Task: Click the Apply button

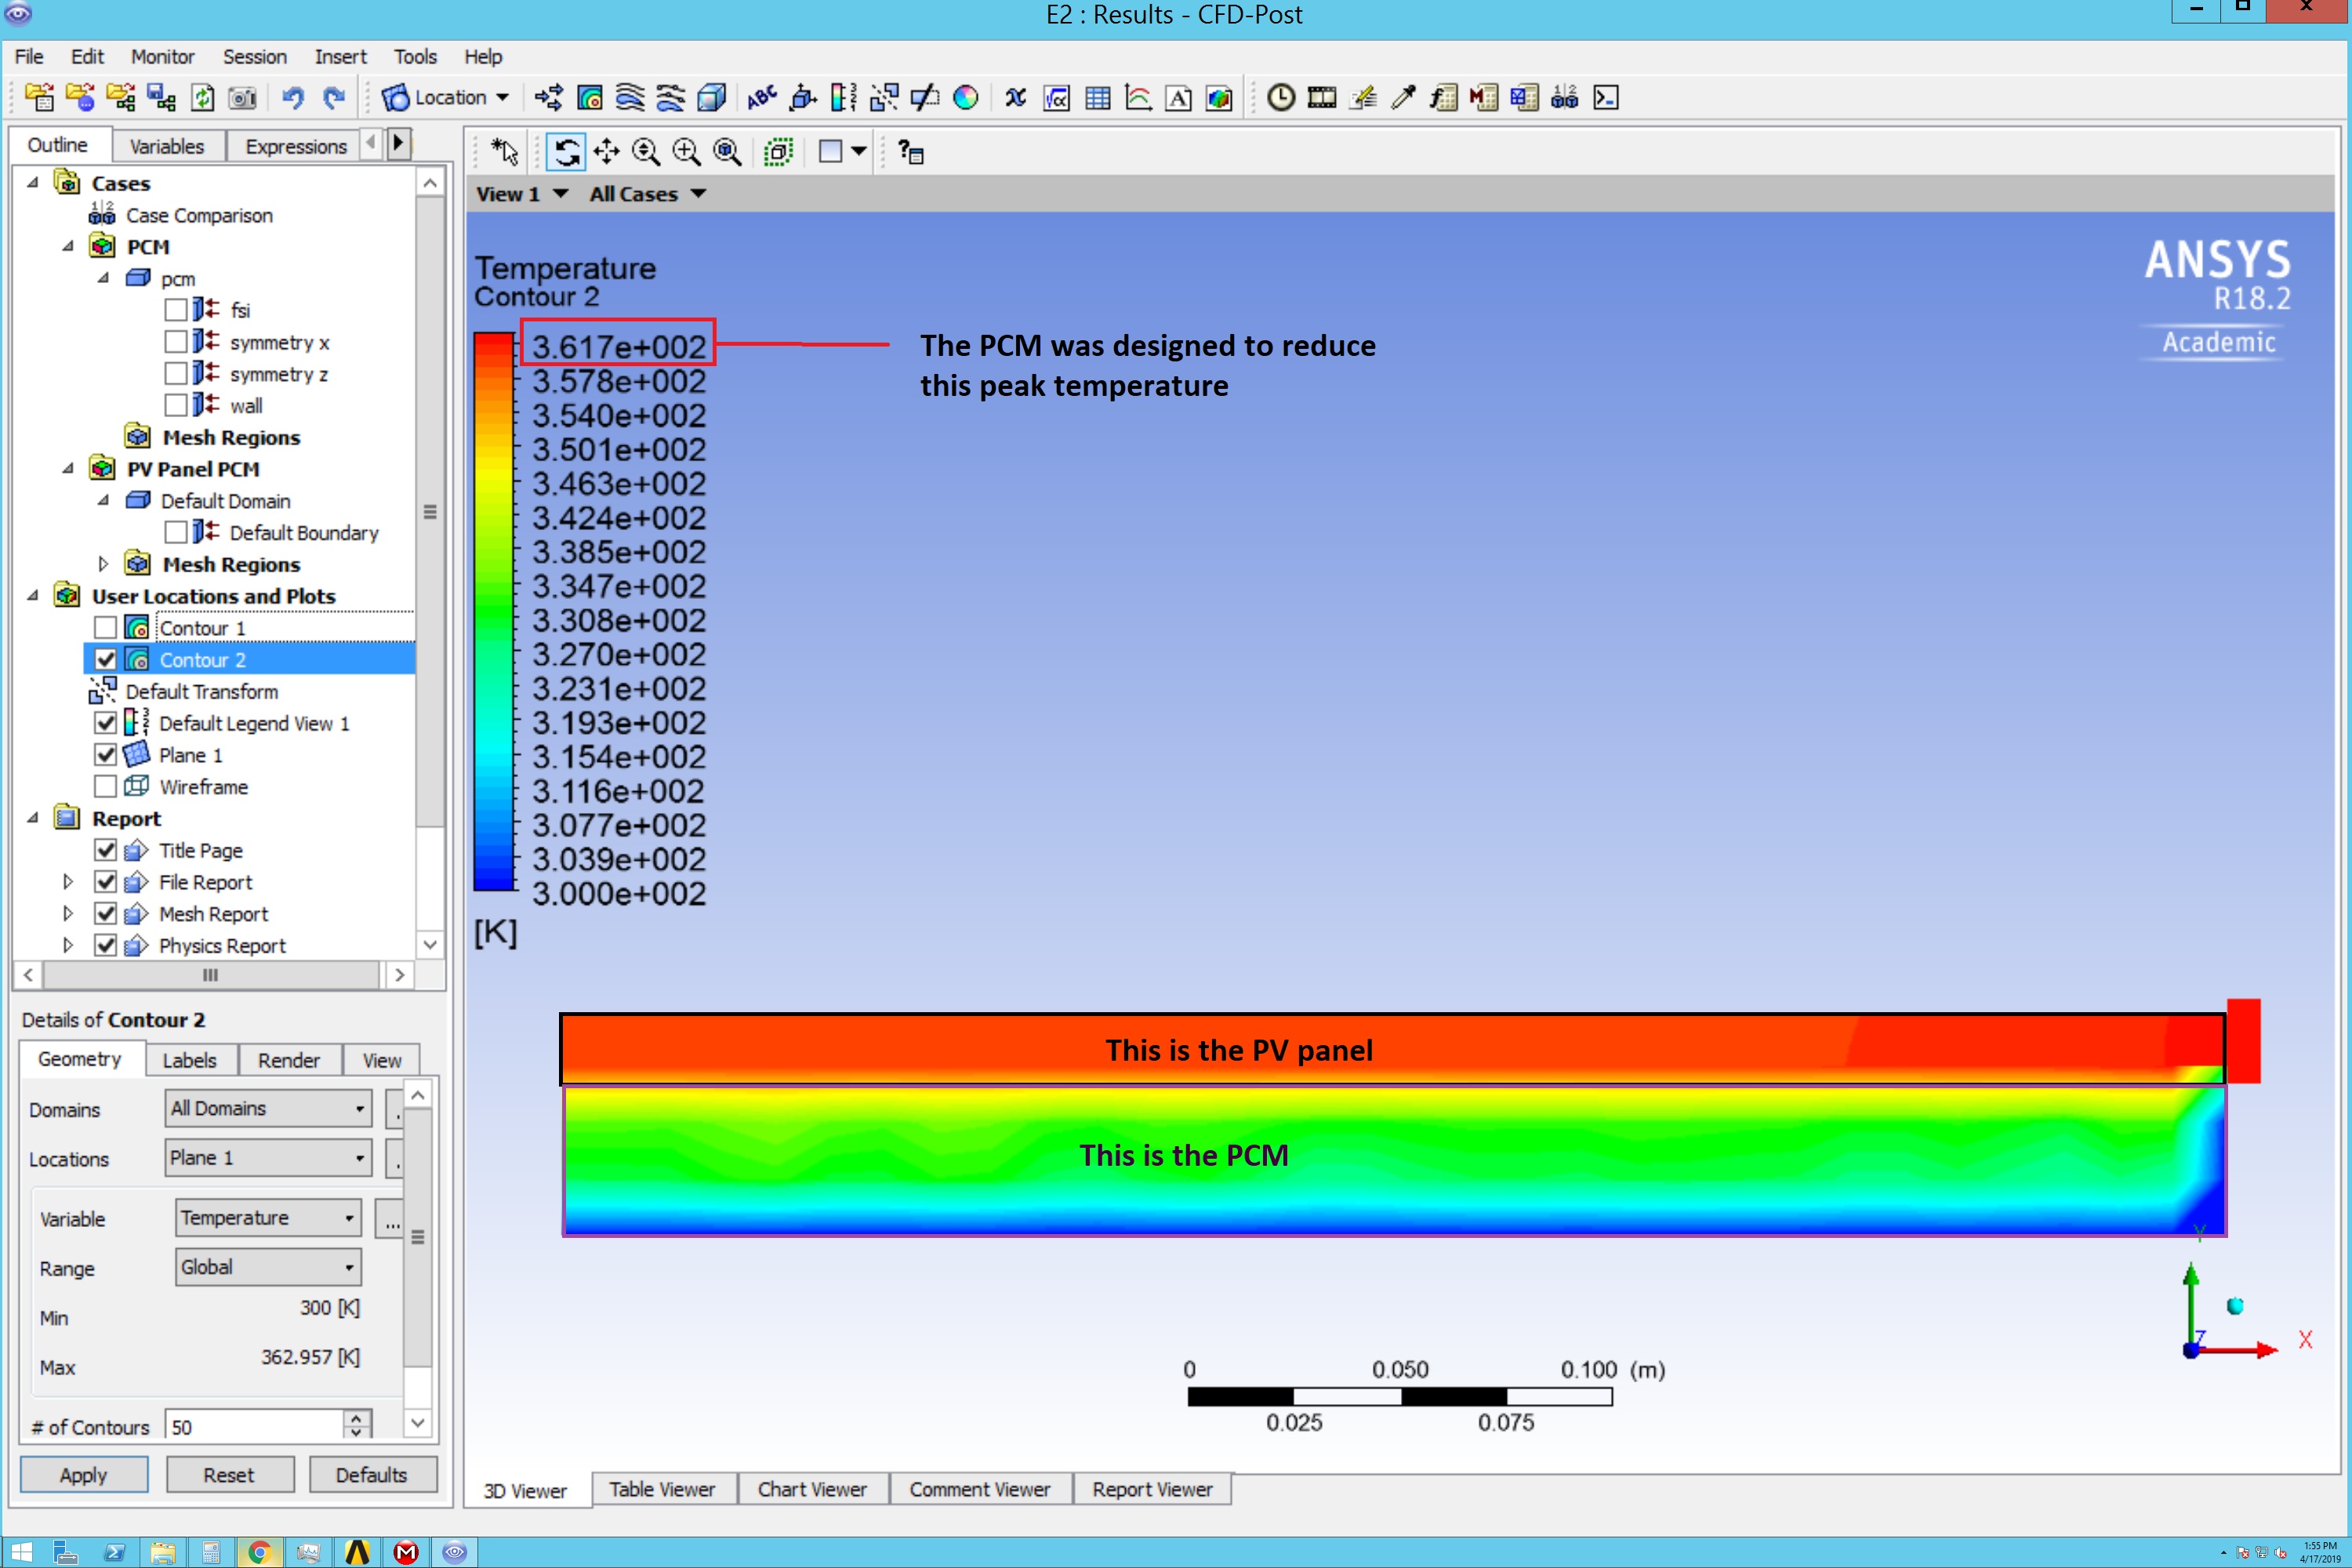Action: click(83, 1474)
